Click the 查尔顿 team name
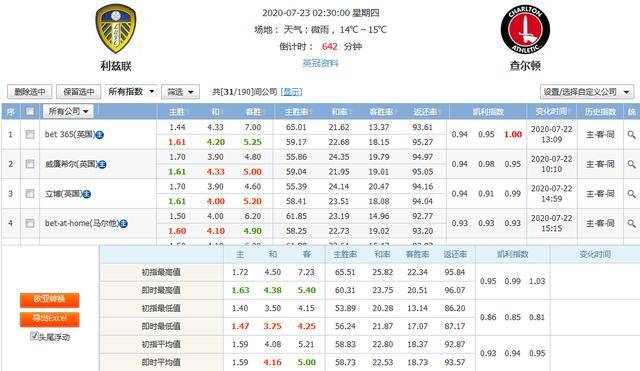This screenshot has height=371, width=640. (525, 65)
